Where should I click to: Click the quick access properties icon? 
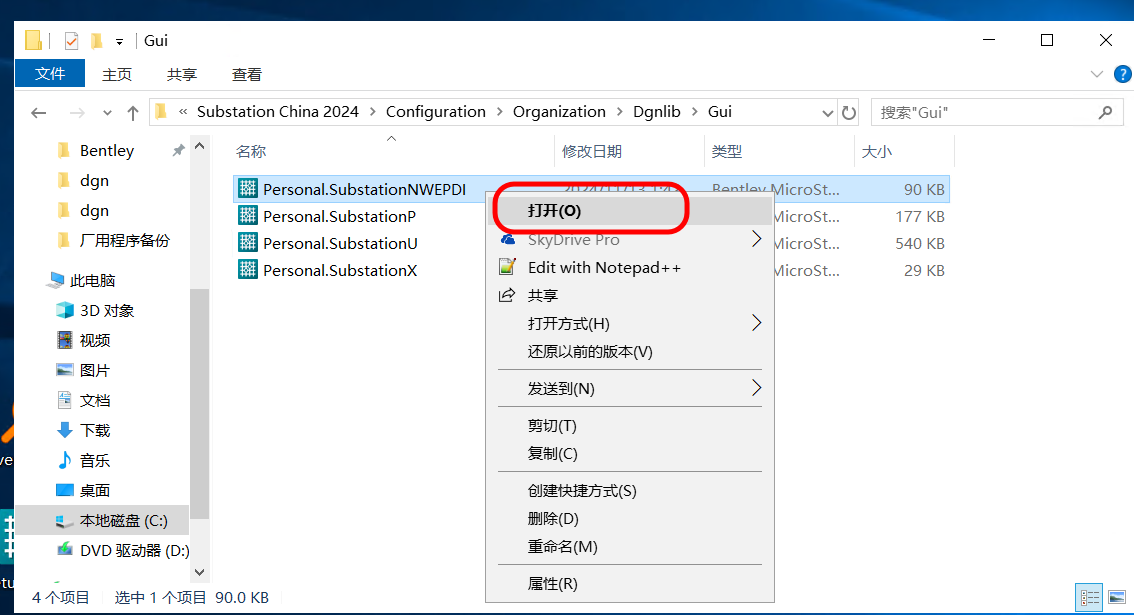click(x=71, y=41)
